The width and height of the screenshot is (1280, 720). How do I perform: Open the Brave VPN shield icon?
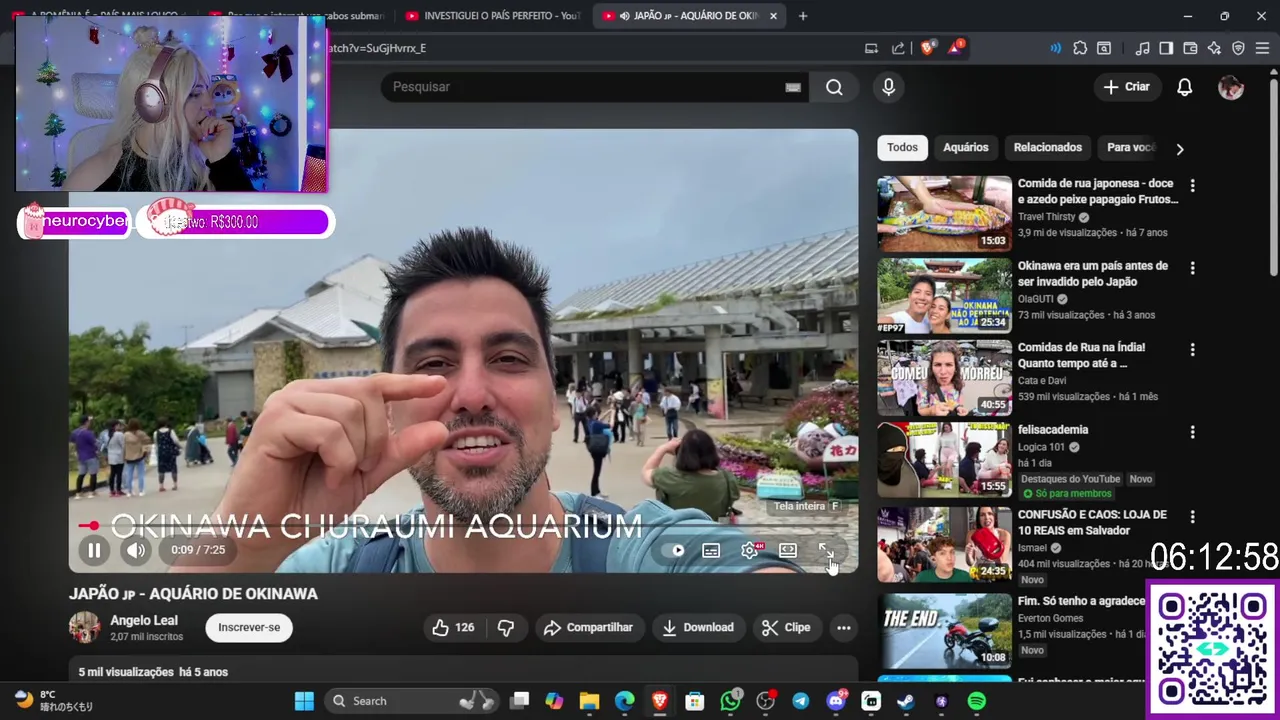point(1238,48)
